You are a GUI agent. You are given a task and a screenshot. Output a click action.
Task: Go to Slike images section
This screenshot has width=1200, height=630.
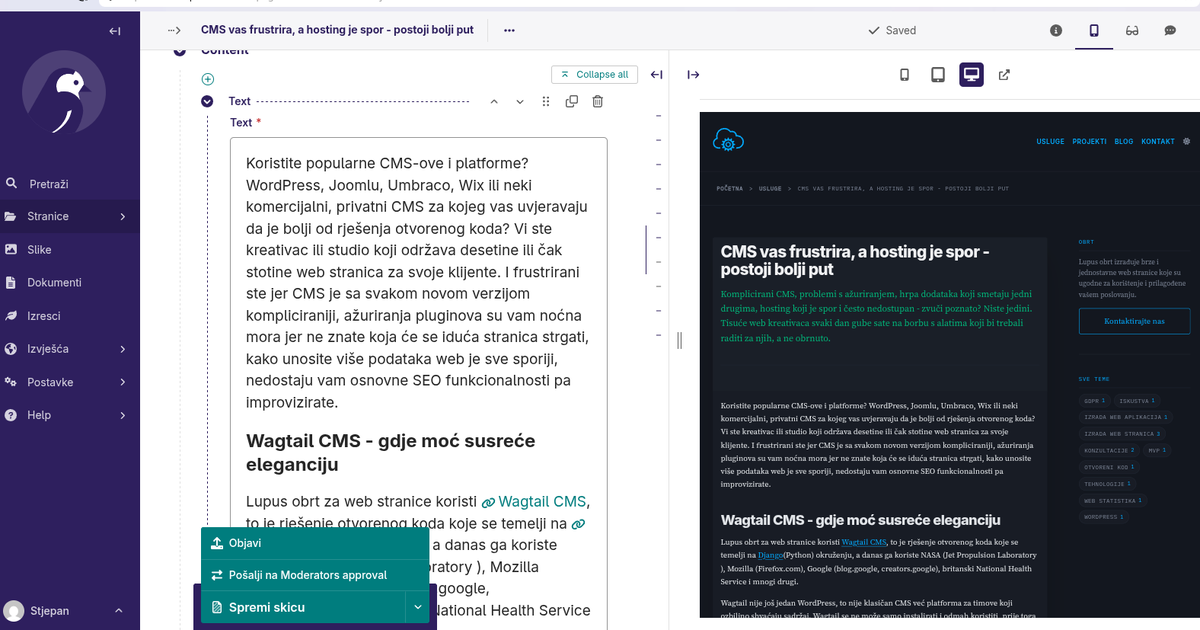(70, 249)
